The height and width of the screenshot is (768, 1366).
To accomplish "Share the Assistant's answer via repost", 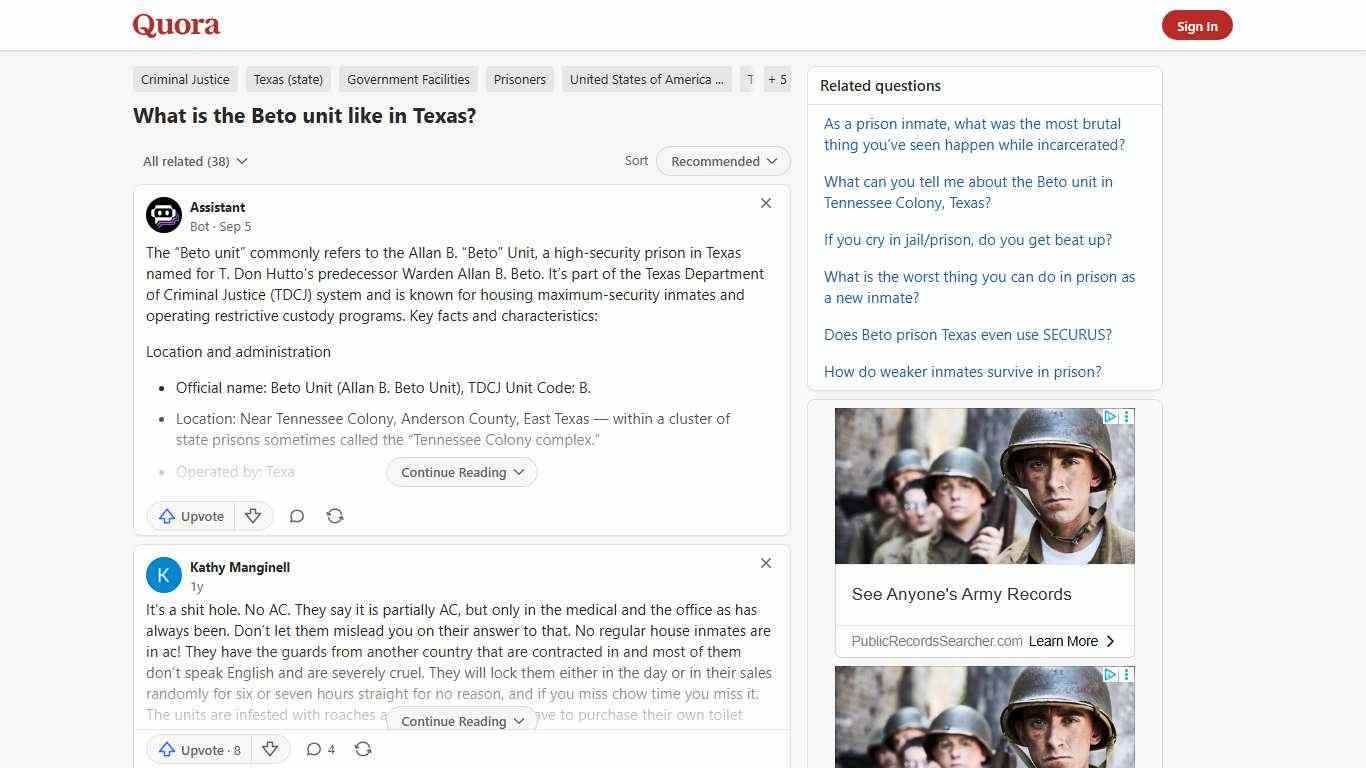I will pyautogui.click(x=335, y=516).
